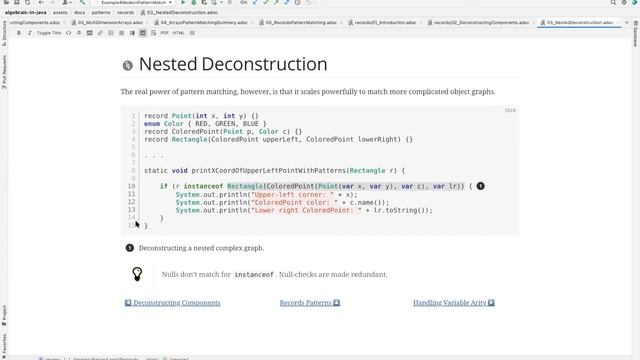Follow the Deconstructing Components link
The width and height of the screenshot is (640, 360).
(x=173, y=303)
